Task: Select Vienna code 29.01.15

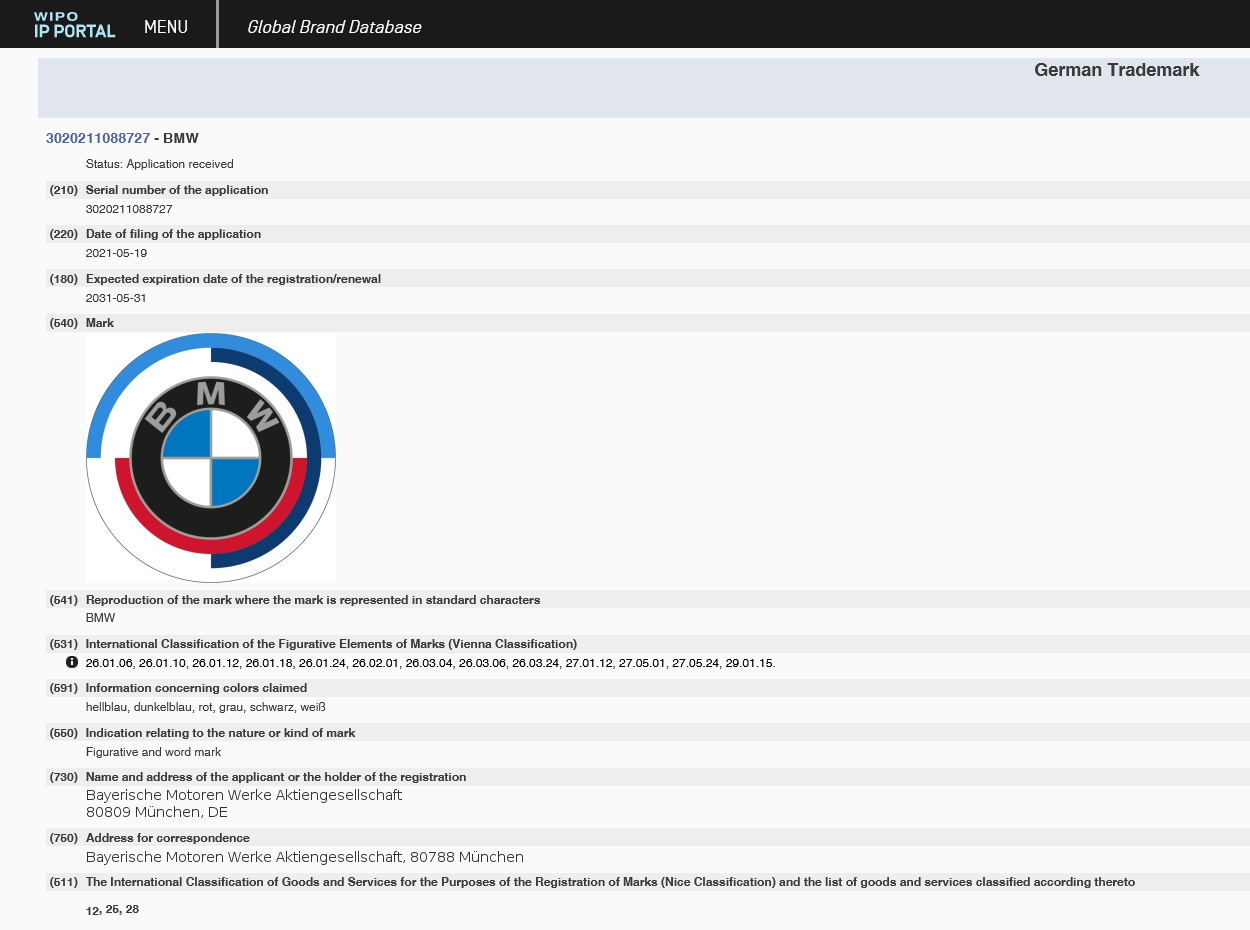Action: click(750, 663)
